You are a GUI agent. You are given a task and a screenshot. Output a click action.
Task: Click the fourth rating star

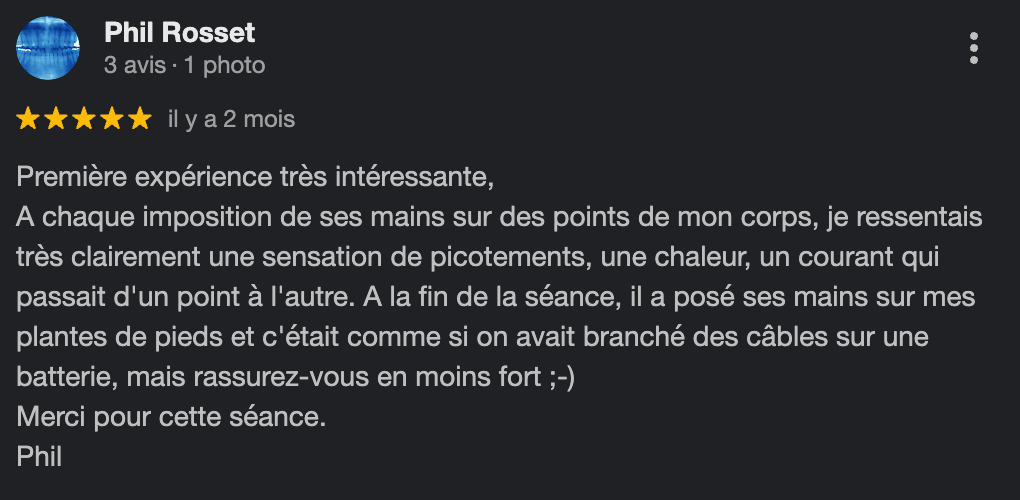pos(112,120)
